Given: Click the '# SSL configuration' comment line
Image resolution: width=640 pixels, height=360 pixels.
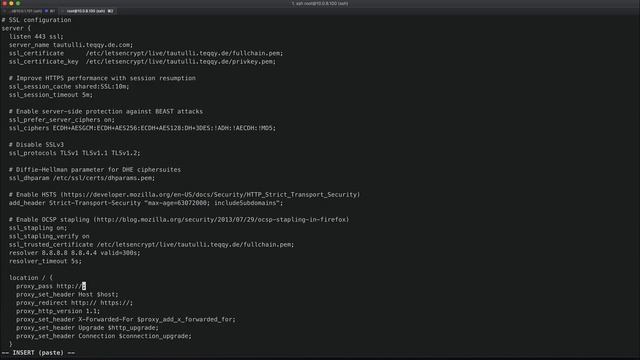Looking at the screenshot, I should point(36,20).
